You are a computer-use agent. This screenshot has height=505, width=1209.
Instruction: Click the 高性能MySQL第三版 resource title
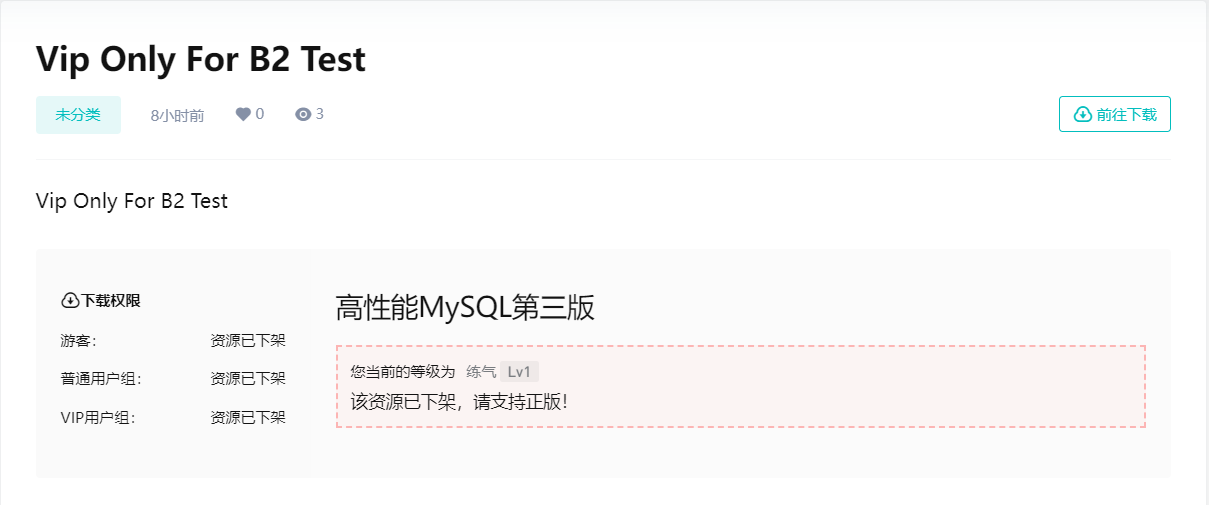(465, 308)
